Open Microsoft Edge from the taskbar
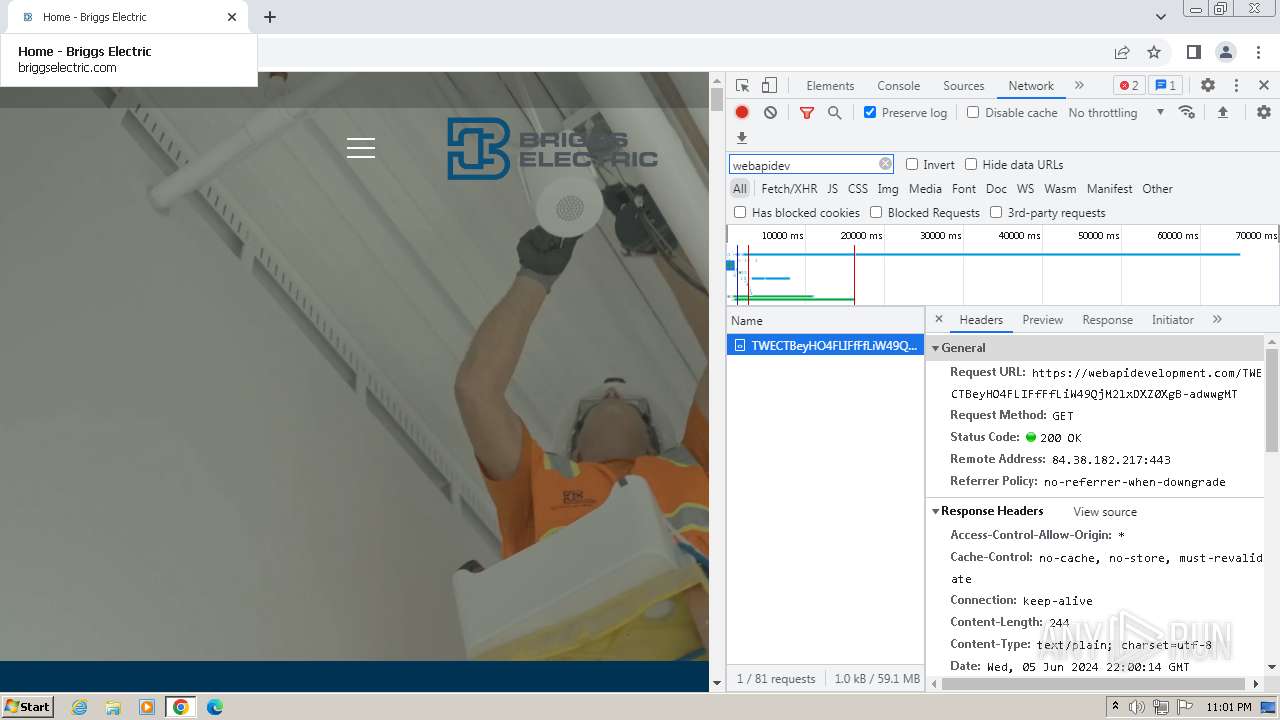Image resolution: width=1280 pixels, height=720 pixels. 215,707
